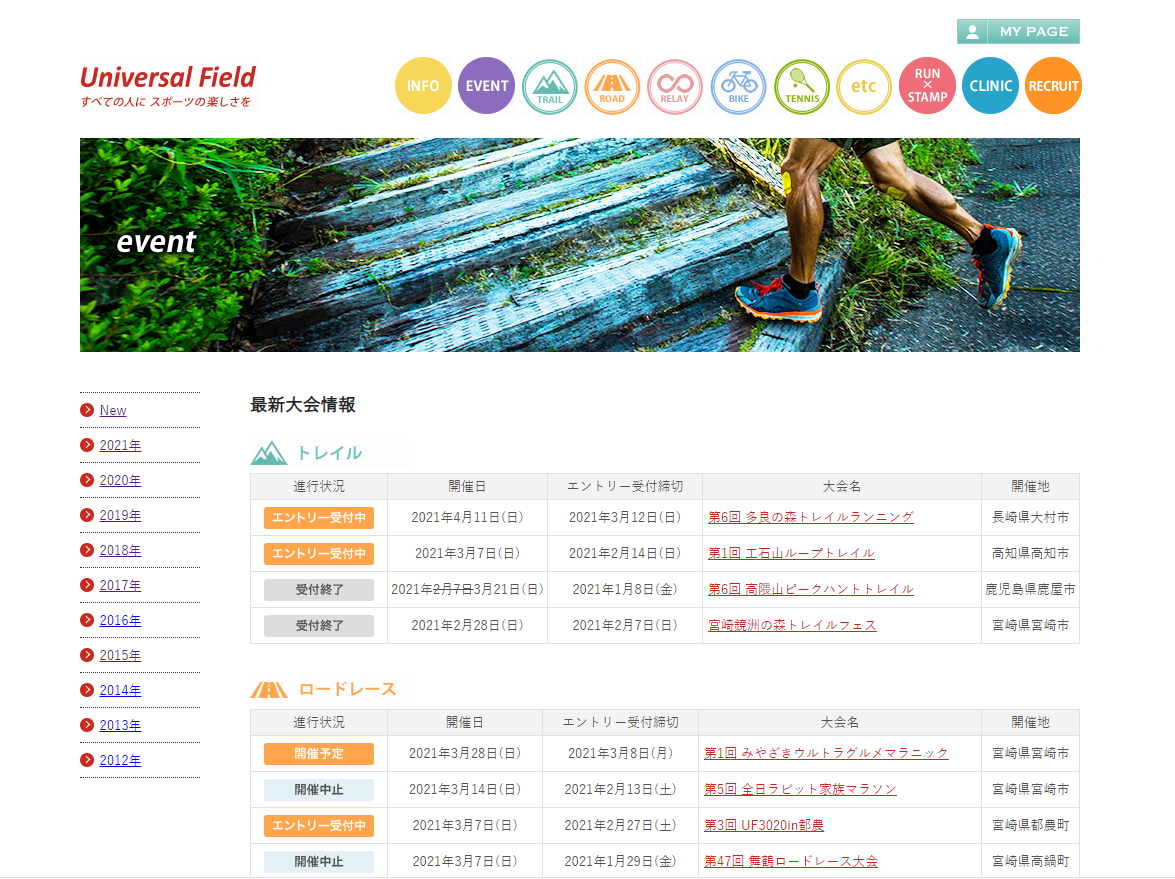Click the トレイル mountain section icon
The width and height of the screenshot is (1175, 879).
(269, 453)
